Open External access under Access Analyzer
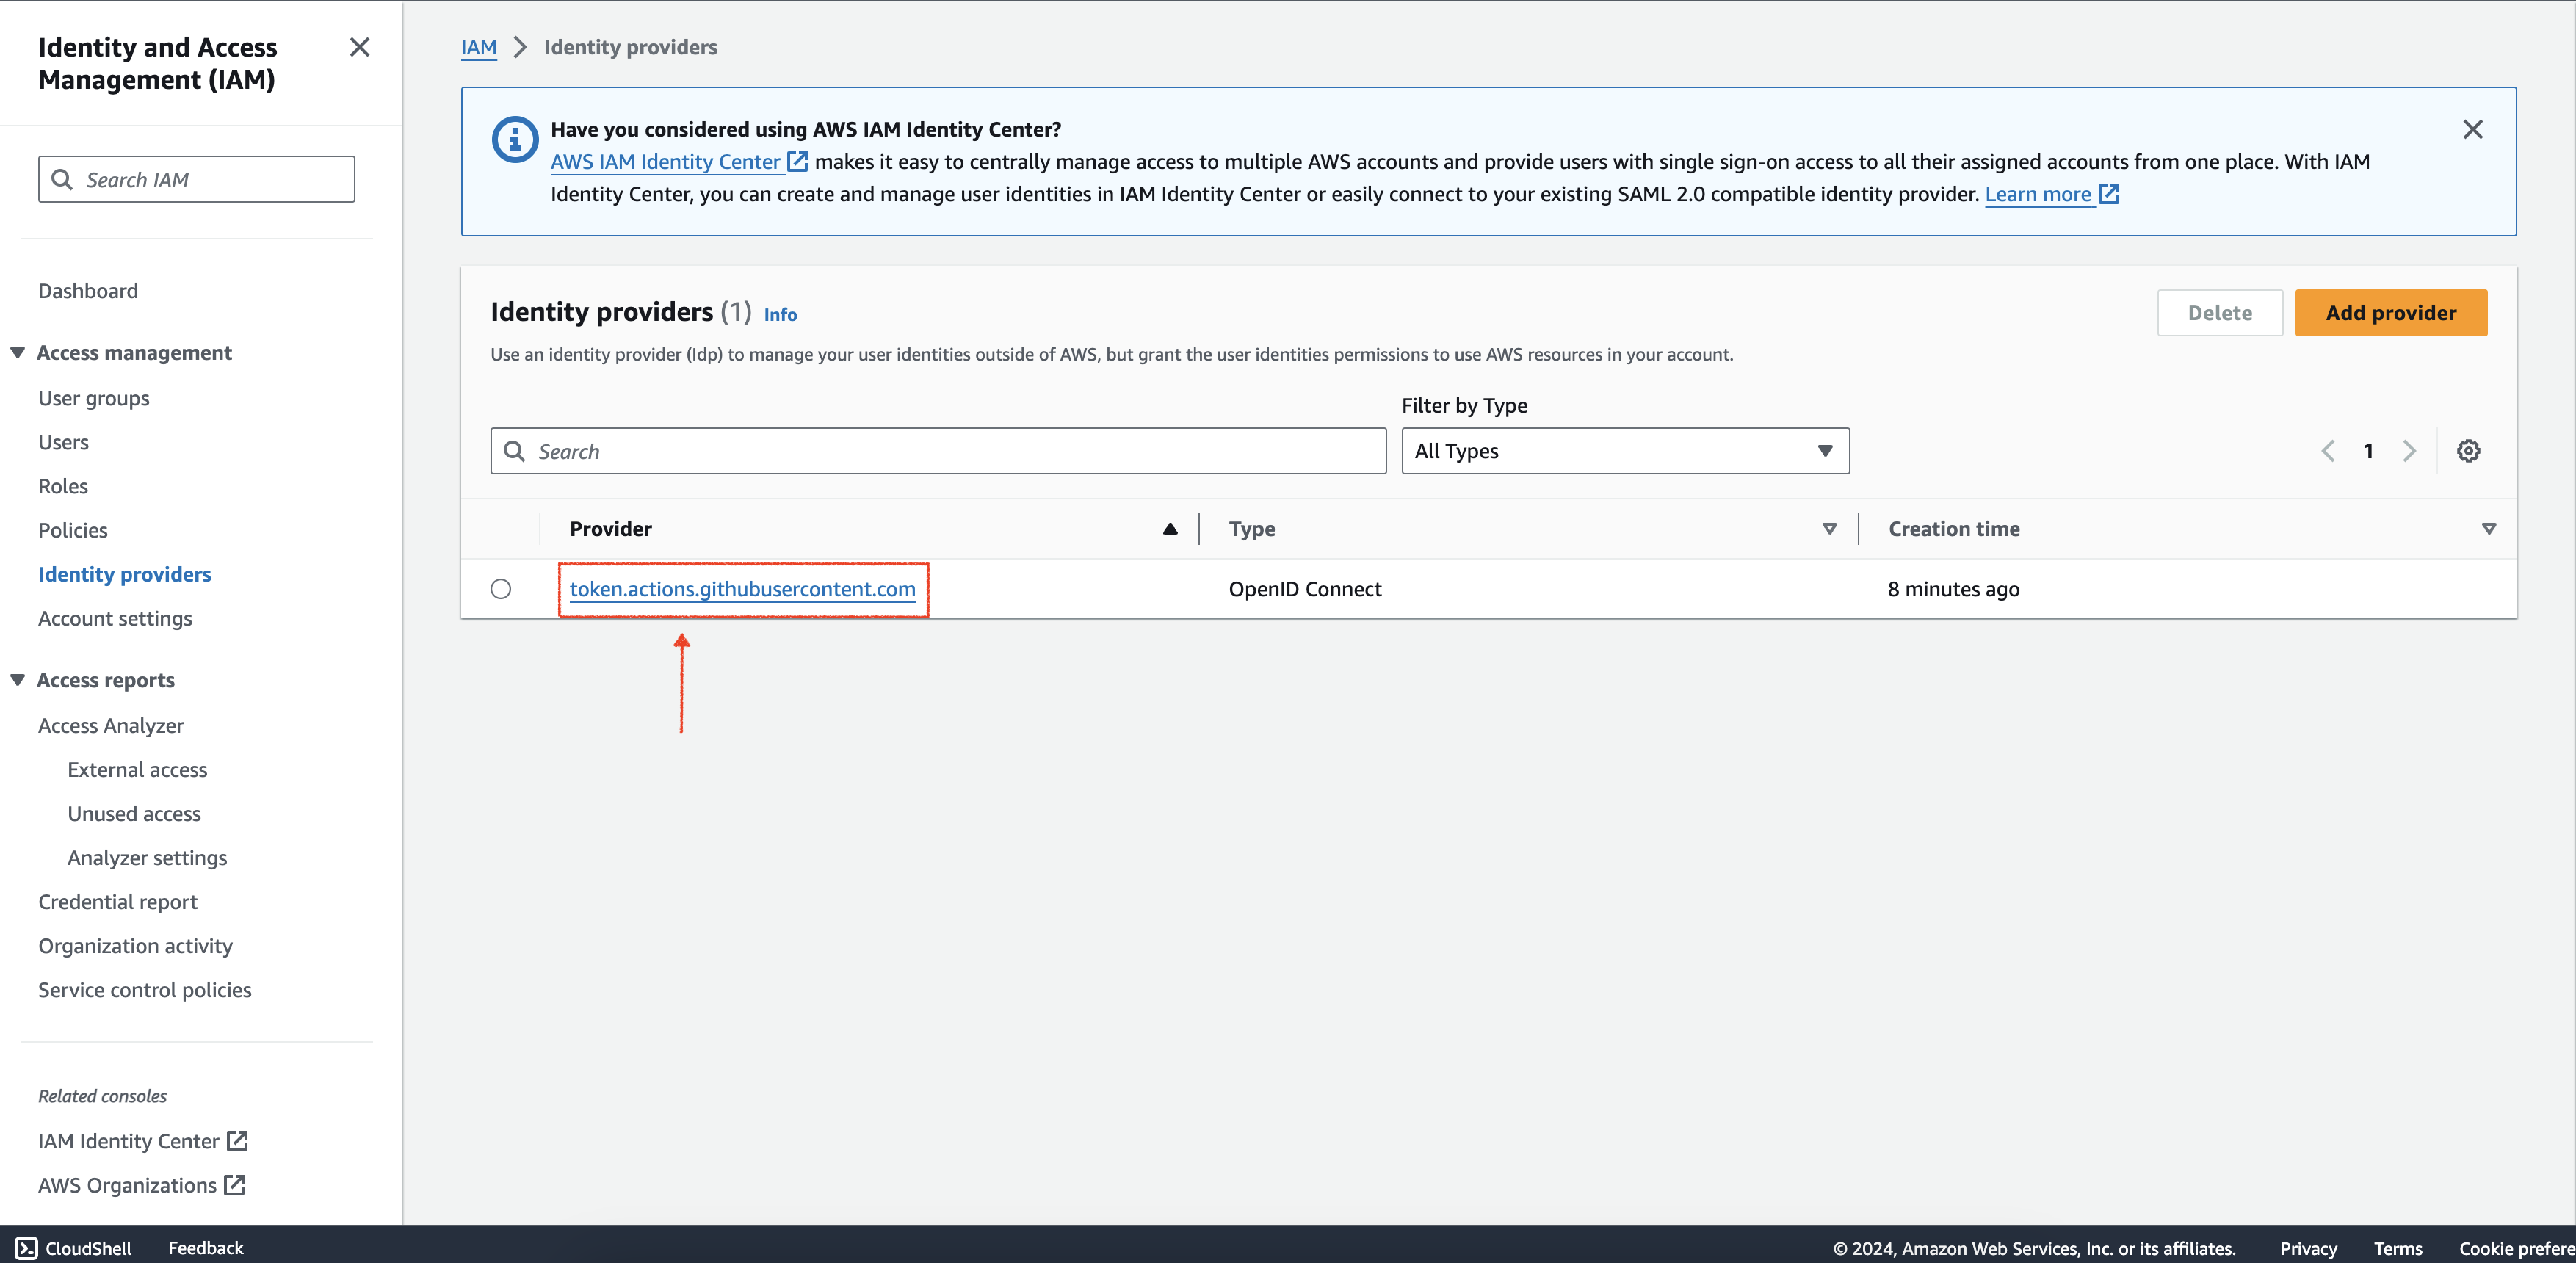This screenshot has width=2576, height=1263. tap(137, 769)
